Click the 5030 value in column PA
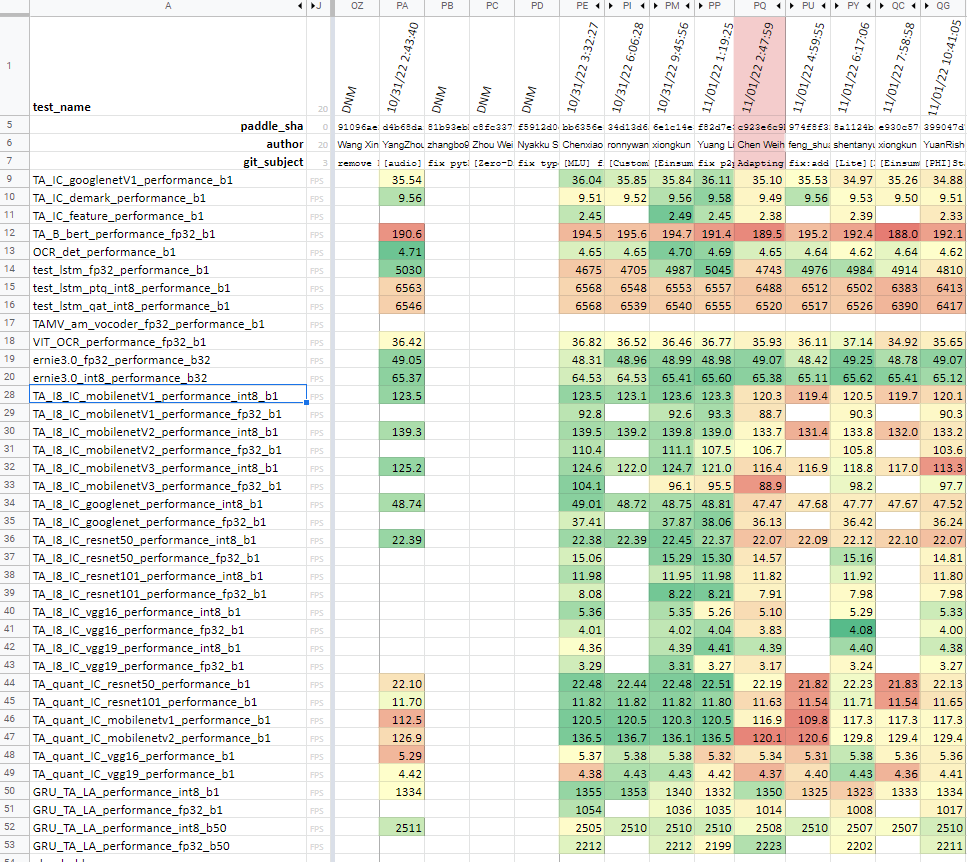 [x=402, y=270]
